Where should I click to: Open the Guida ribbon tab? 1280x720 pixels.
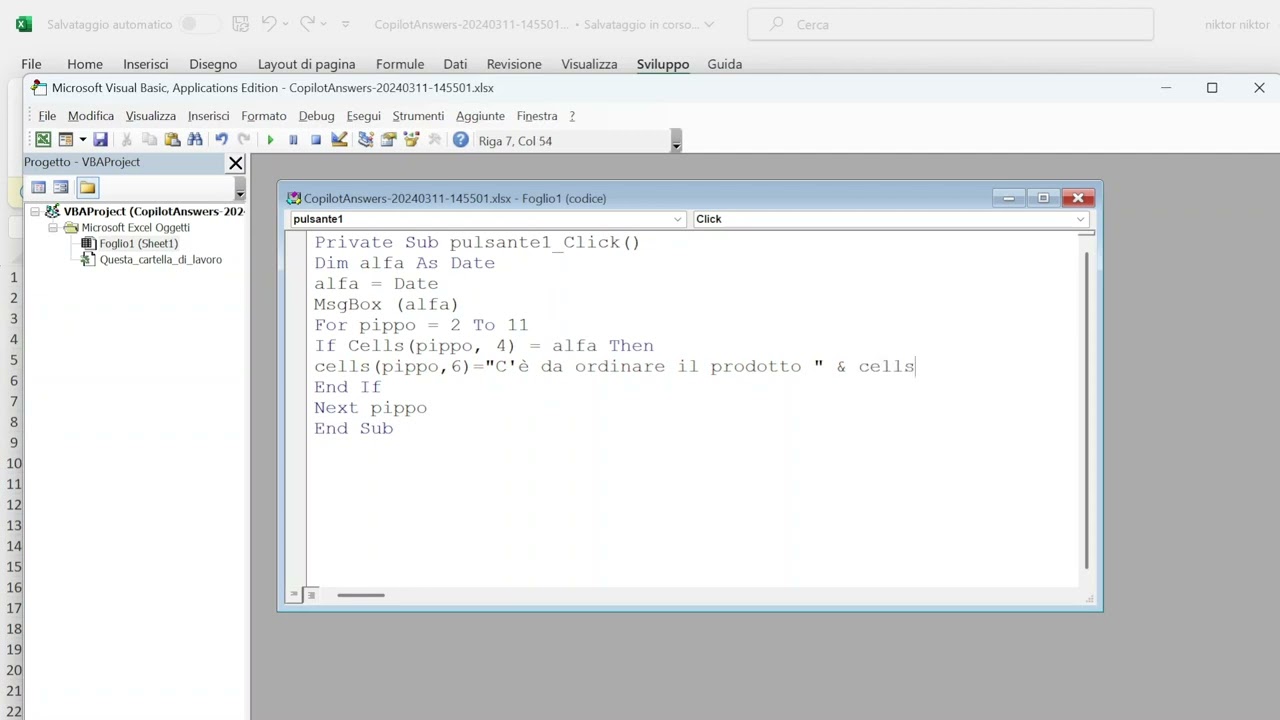tap(725, 64)
